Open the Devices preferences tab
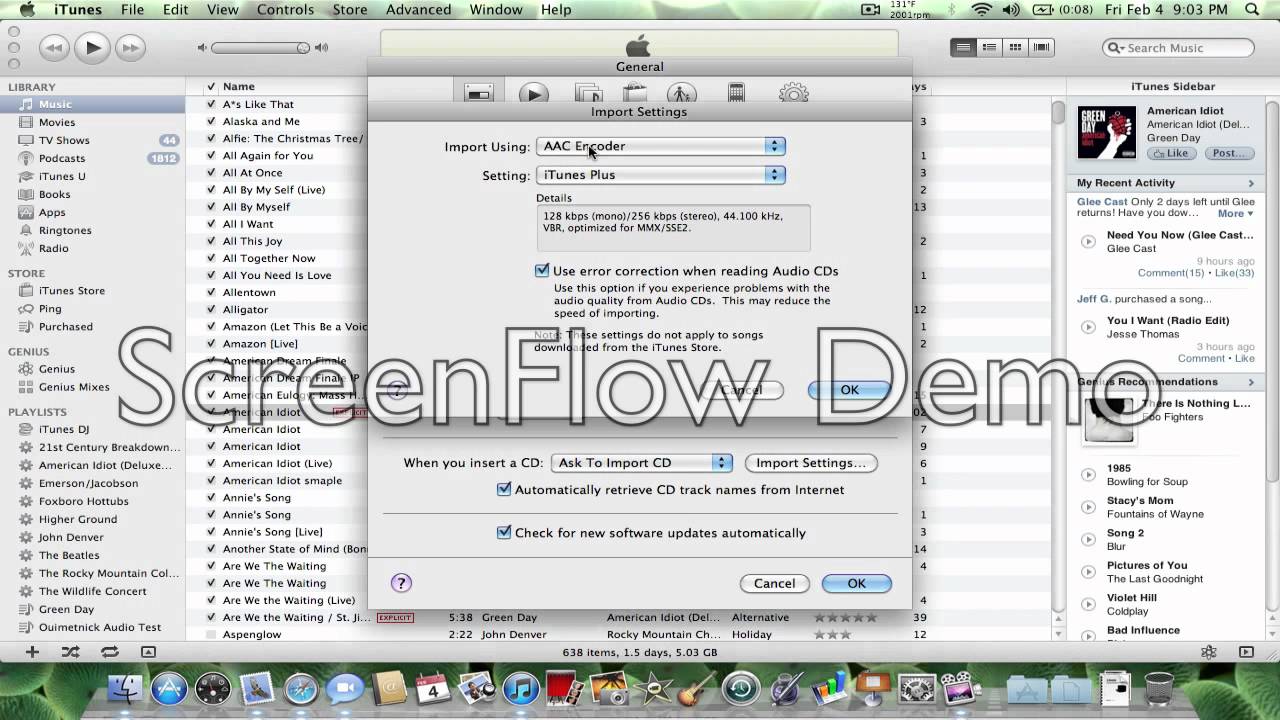 point(736,93)
